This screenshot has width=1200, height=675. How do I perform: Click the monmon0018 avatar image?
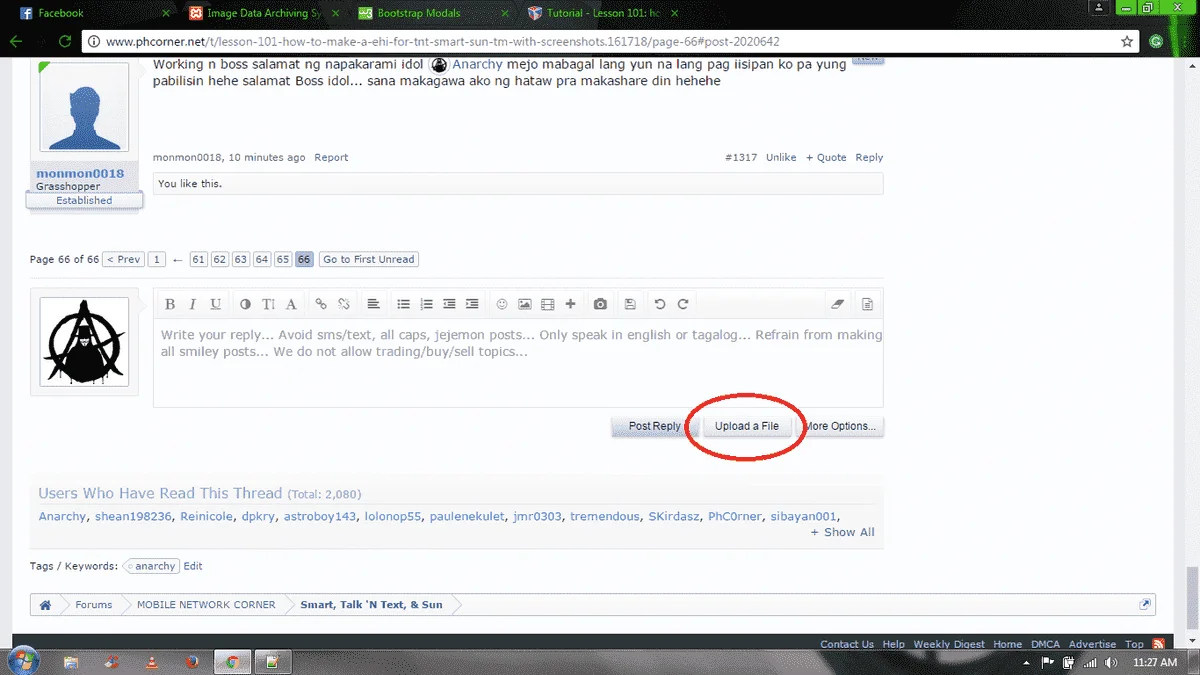84,108
